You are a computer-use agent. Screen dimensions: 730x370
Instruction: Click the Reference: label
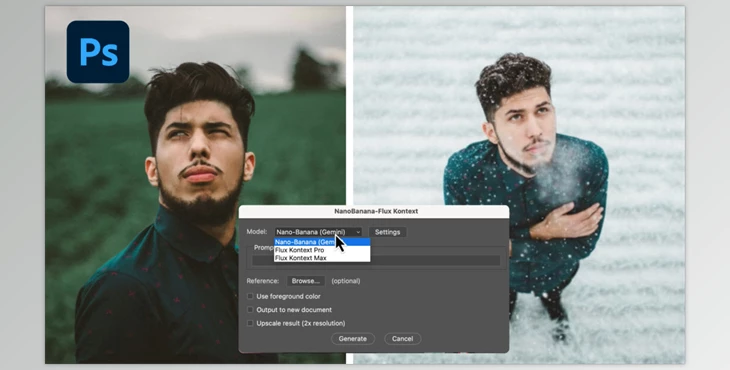pos(263,281)
